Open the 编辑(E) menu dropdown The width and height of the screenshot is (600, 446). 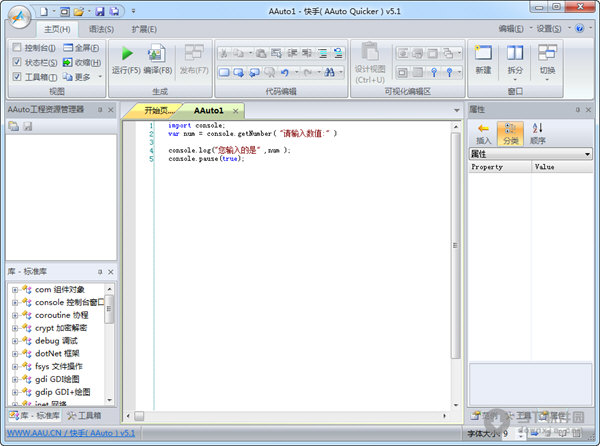(x=515, y=29)
